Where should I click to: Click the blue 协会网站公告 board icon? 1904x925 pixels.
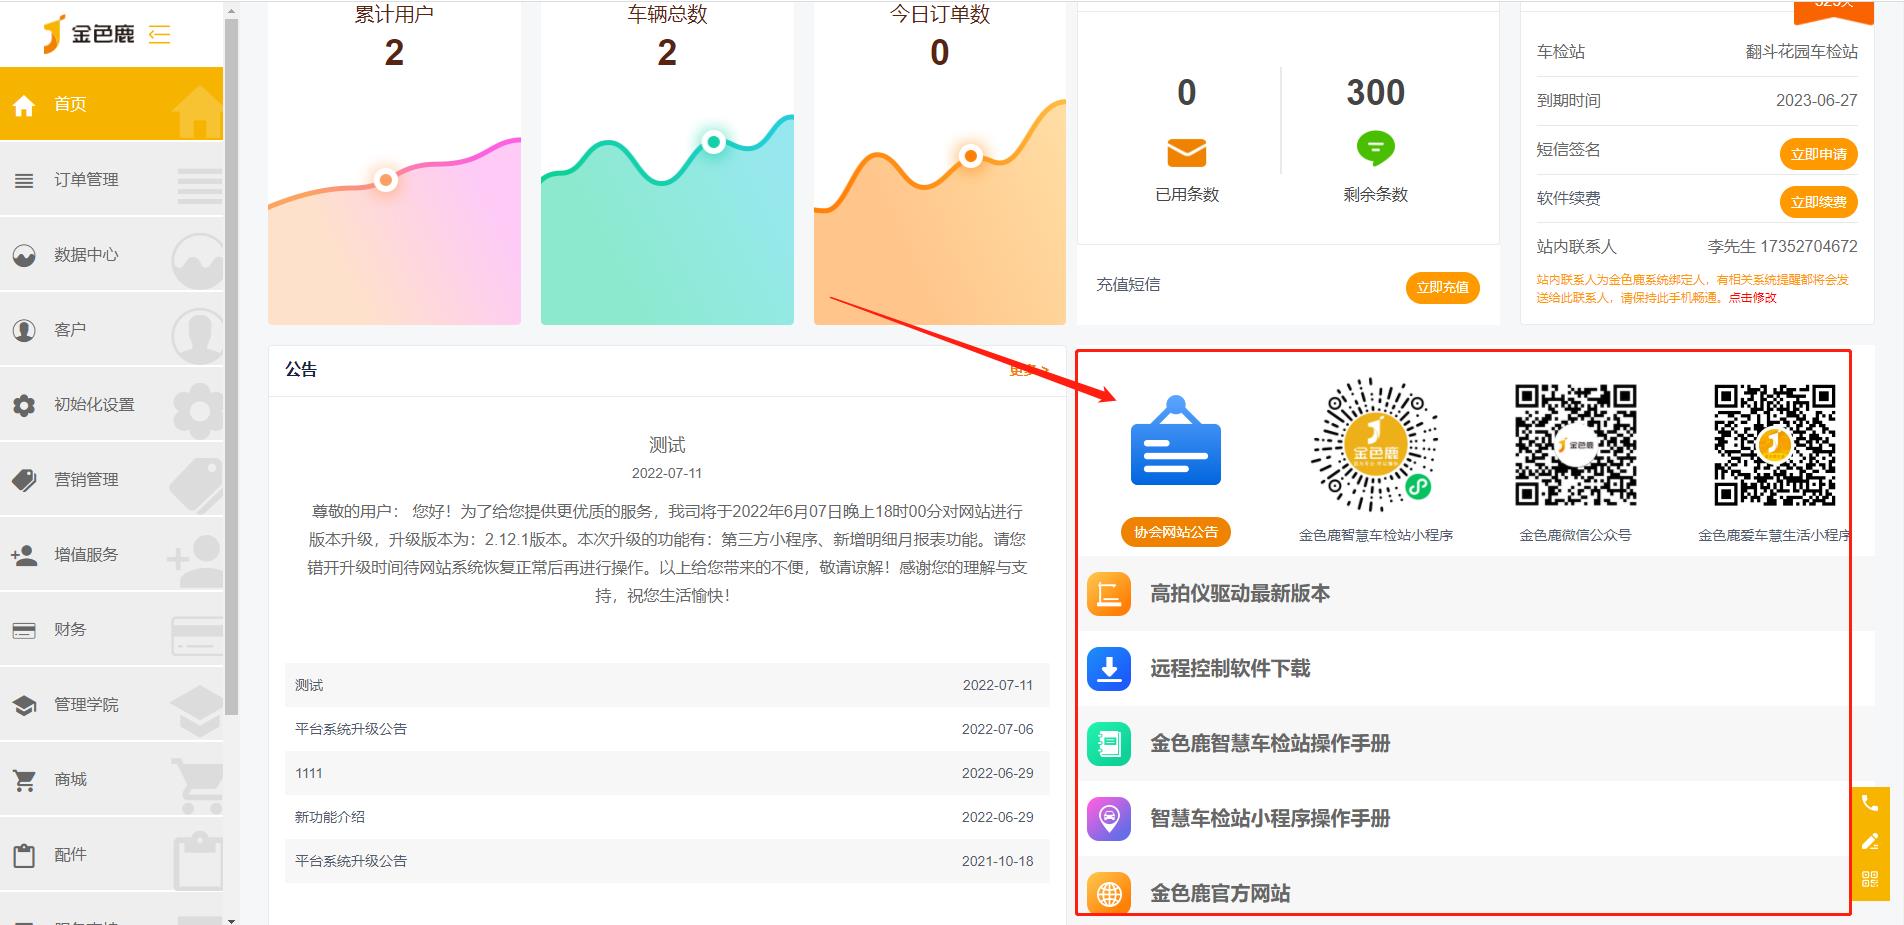pos(1176,441)
